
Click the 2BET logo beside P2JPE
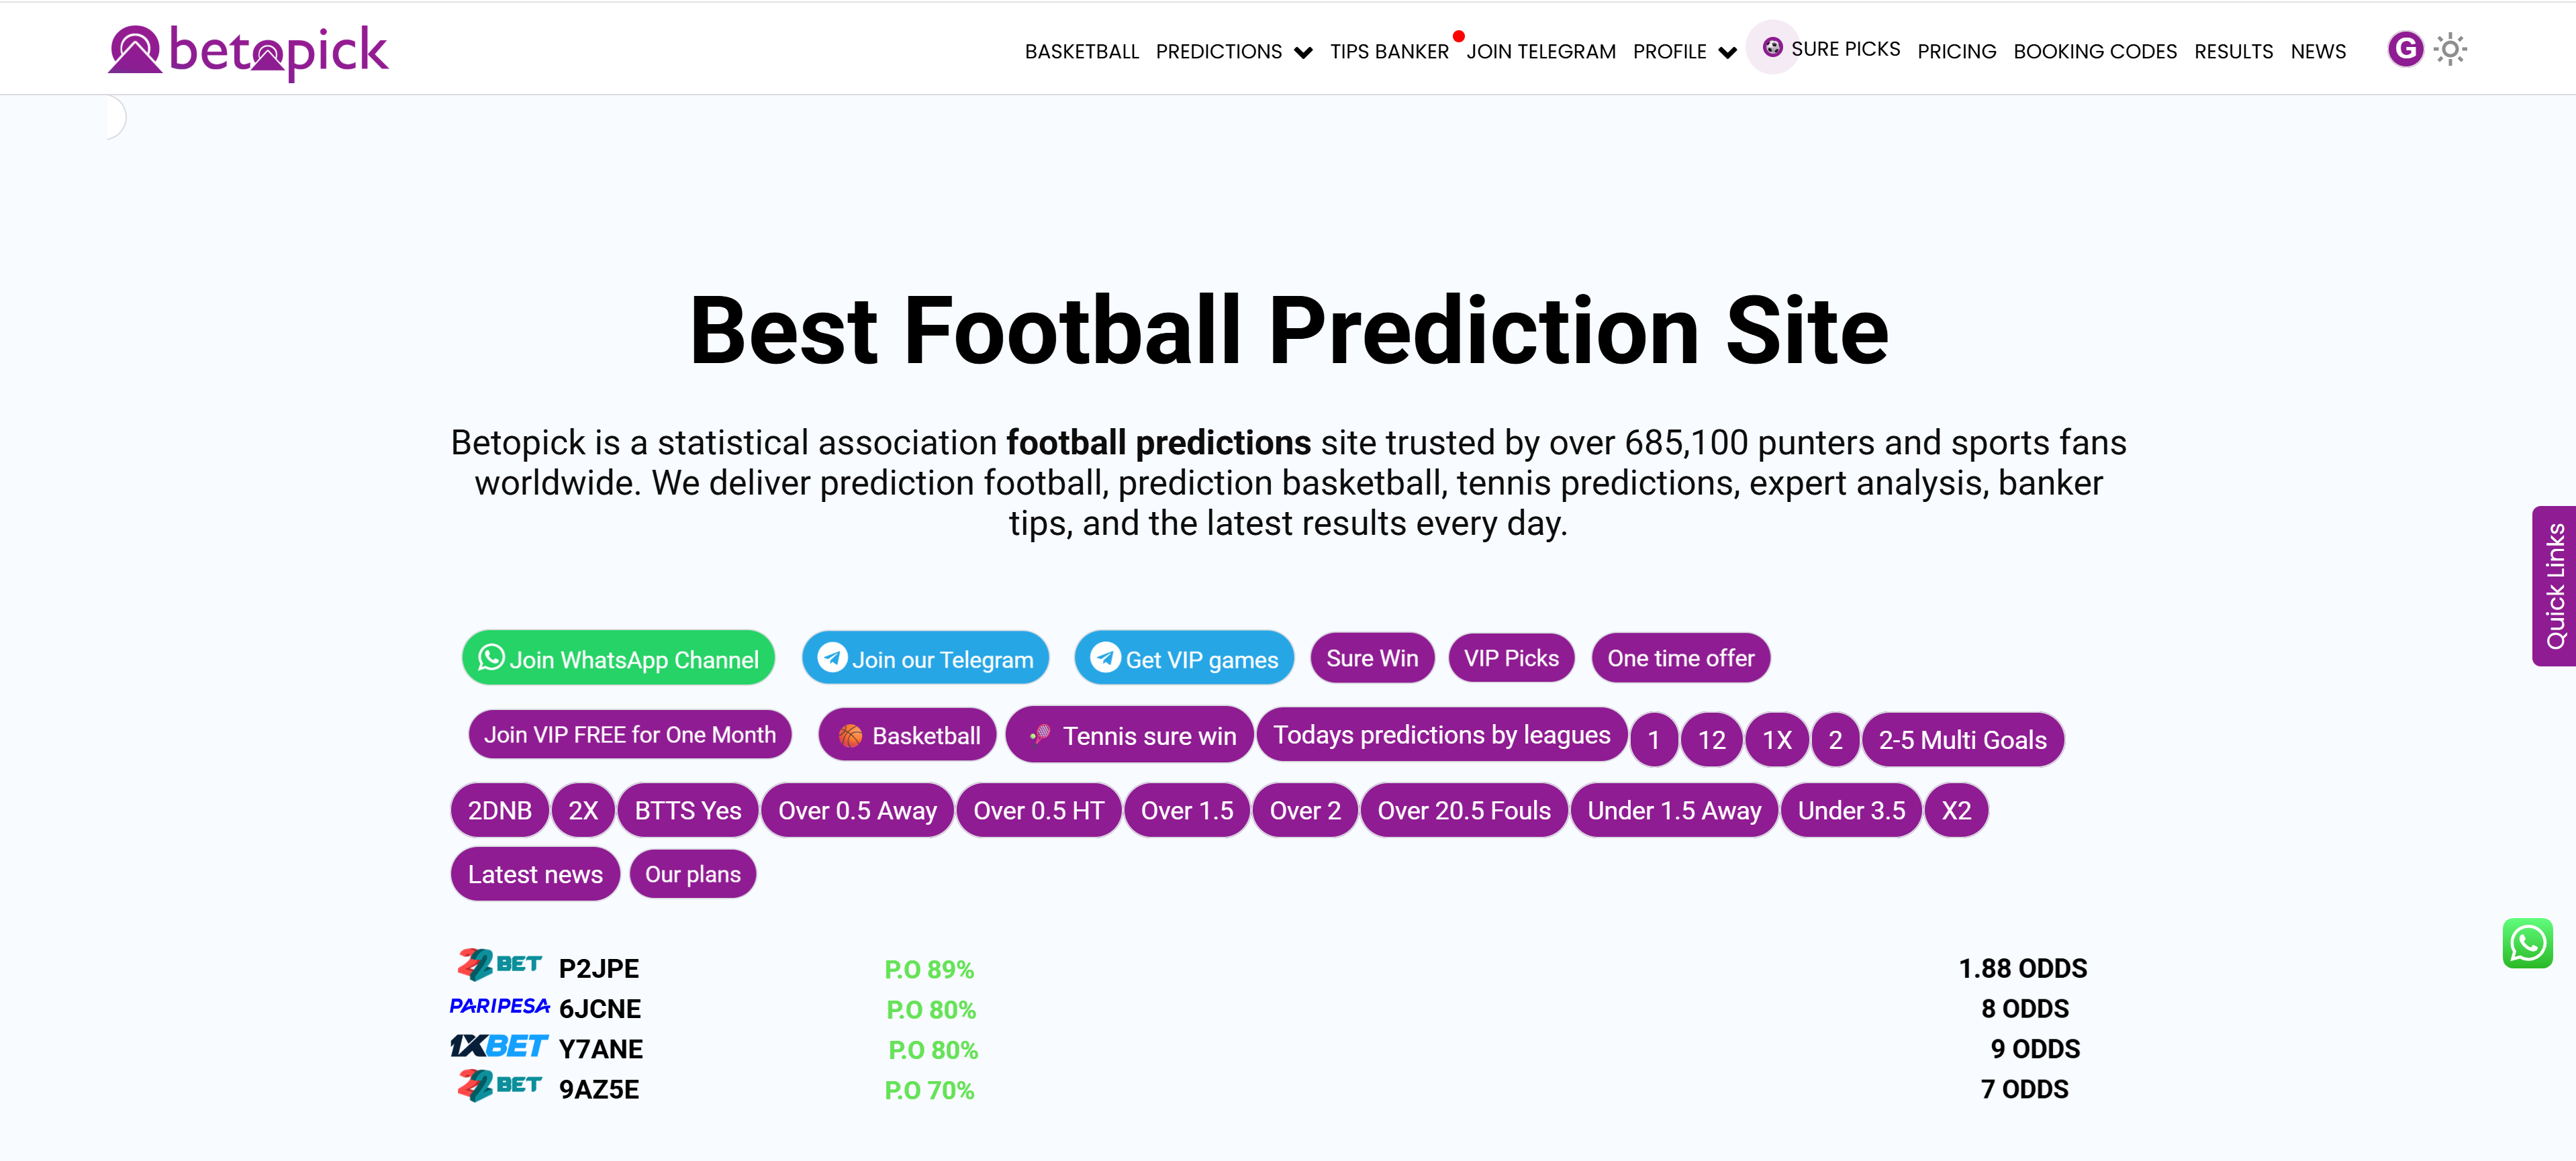pos(499,965)
